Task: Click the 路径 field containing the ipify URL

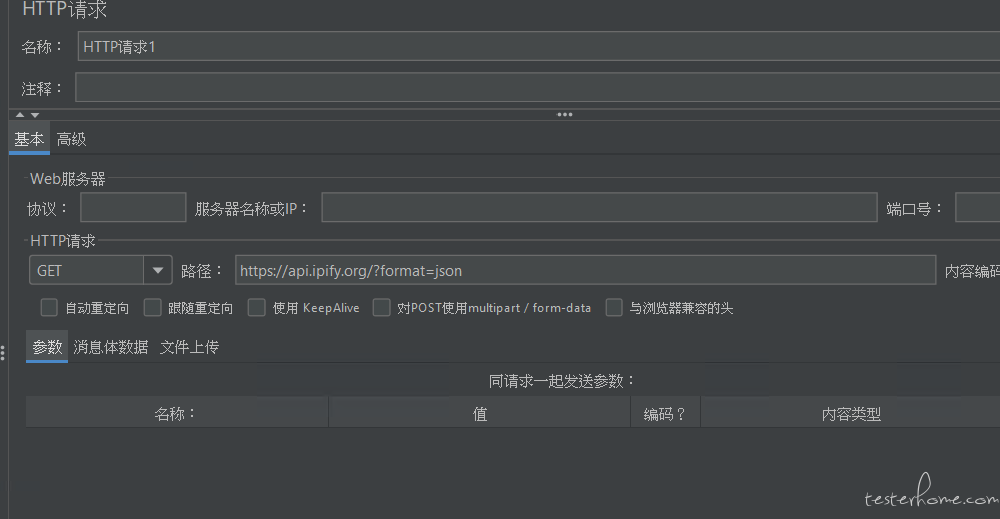Action: 585,270
